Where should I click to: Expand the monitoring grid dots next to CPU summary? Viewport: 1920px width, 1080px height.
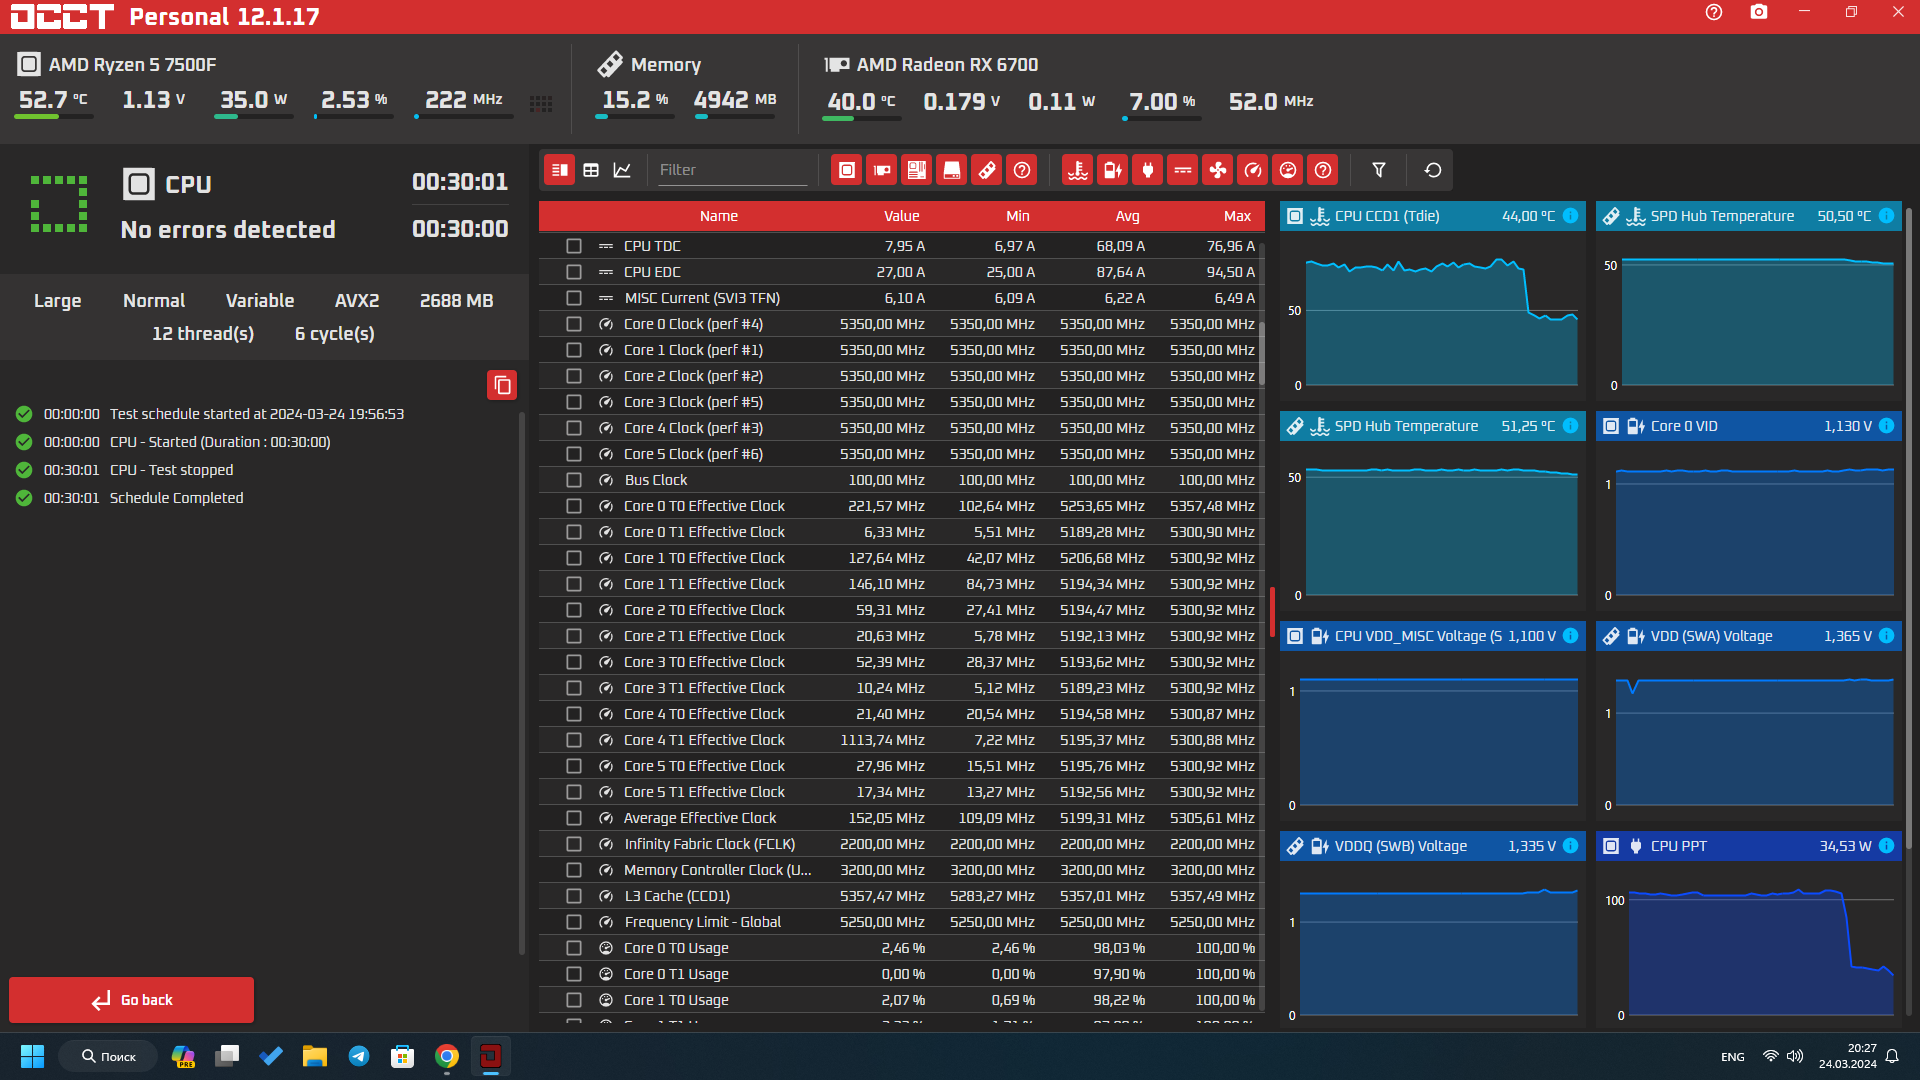pos(541,103)
